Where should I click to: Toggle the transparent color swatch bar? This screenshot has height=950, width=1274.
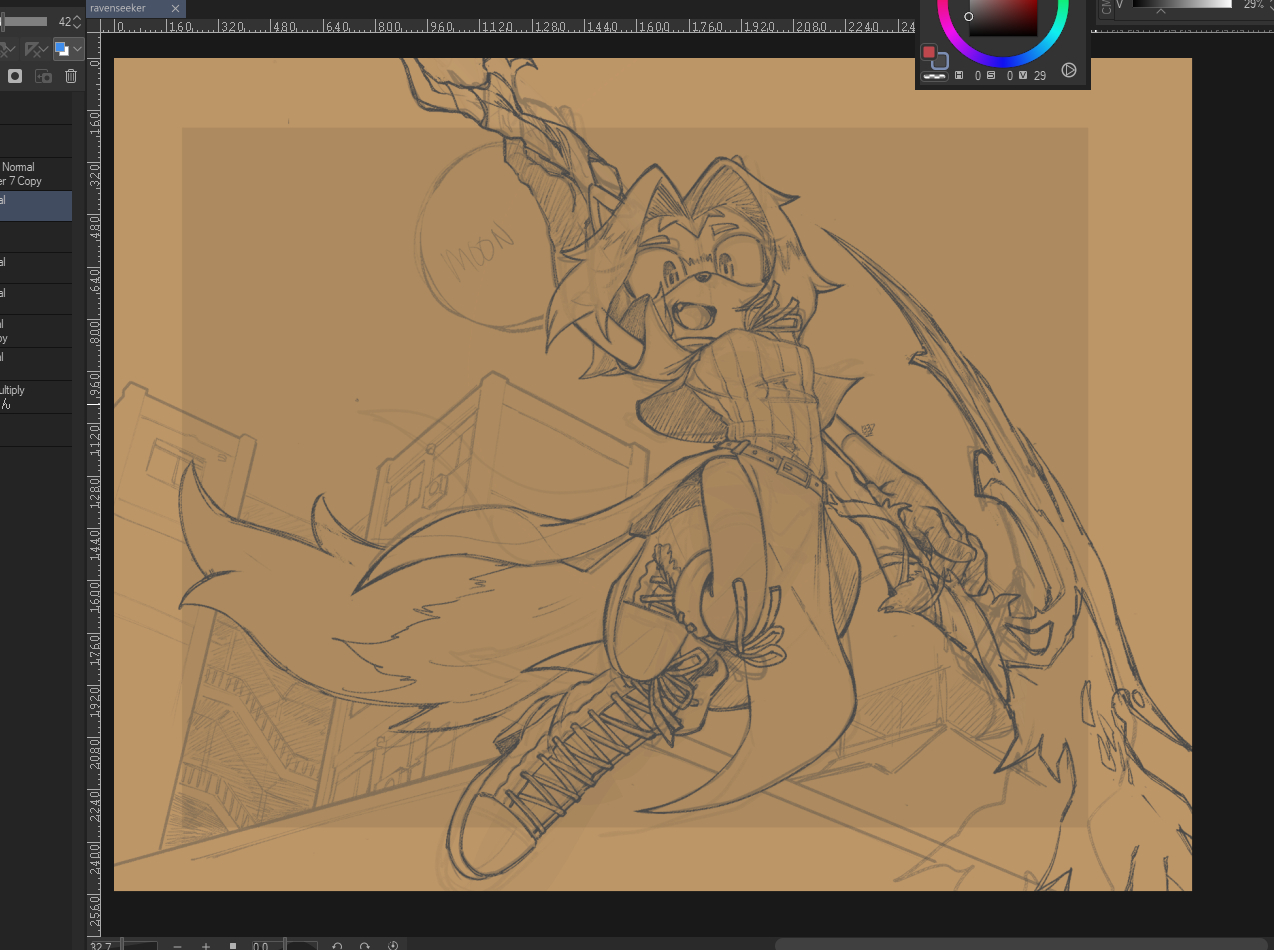click(x=934, y=76)
